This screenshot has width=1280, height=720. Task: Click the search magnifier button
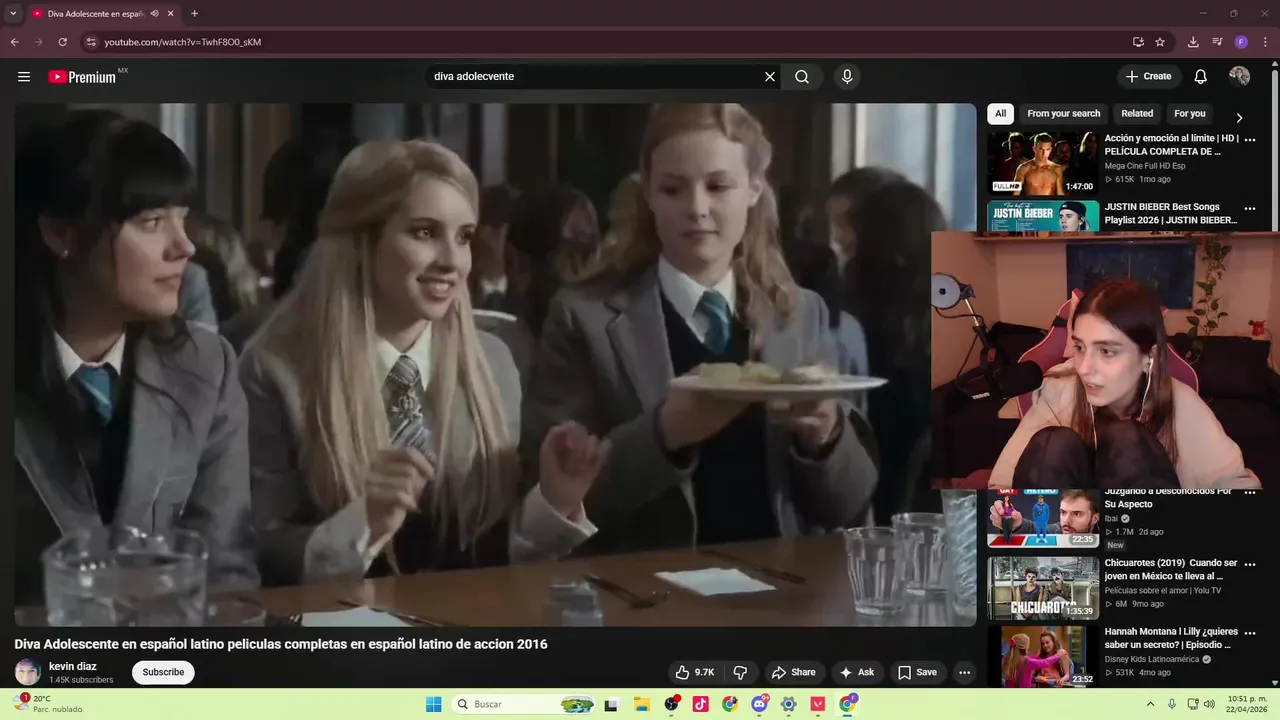point(802,77)
